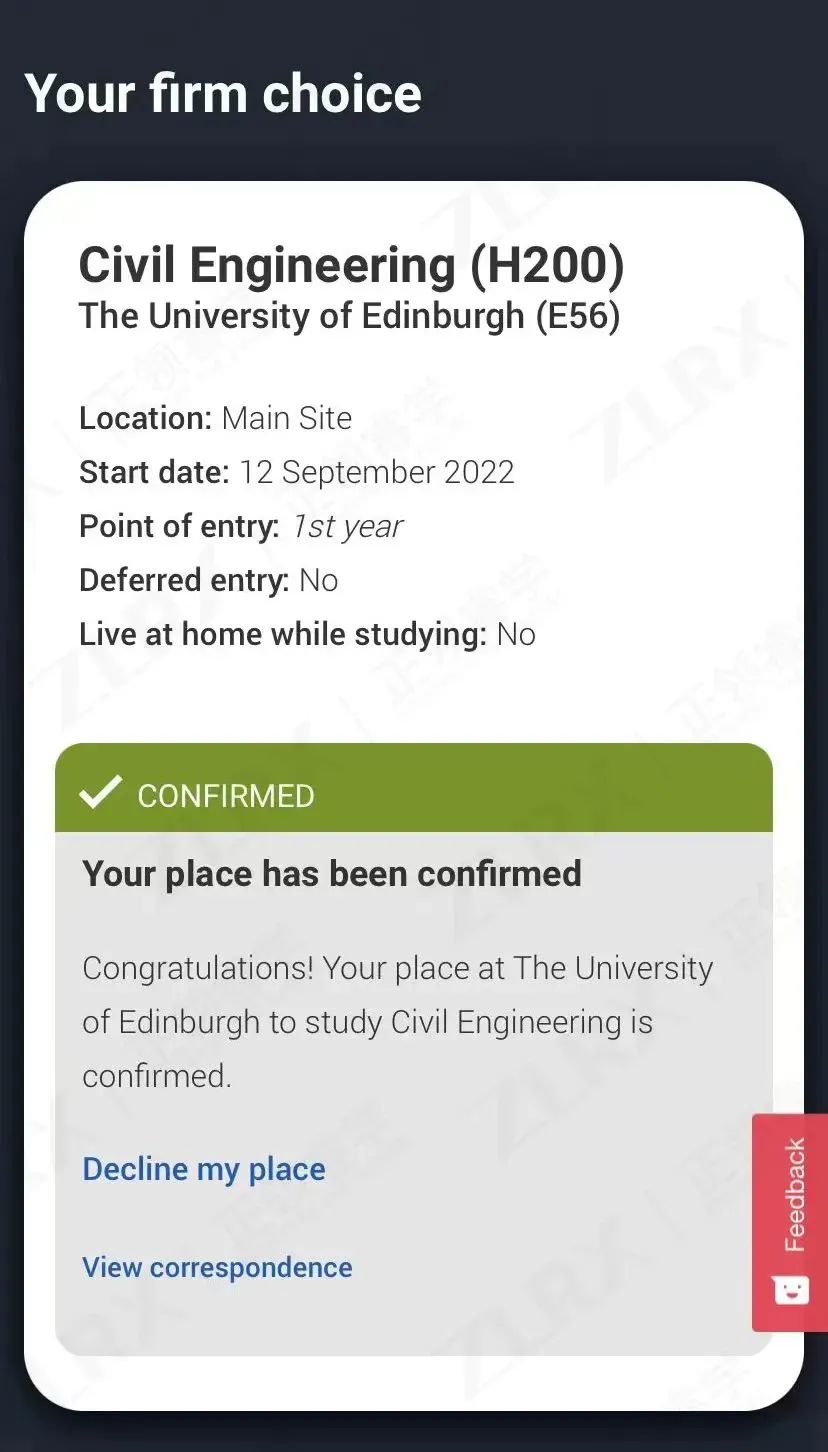Click Your place has been confirmed heading

[x=332, y=873]
